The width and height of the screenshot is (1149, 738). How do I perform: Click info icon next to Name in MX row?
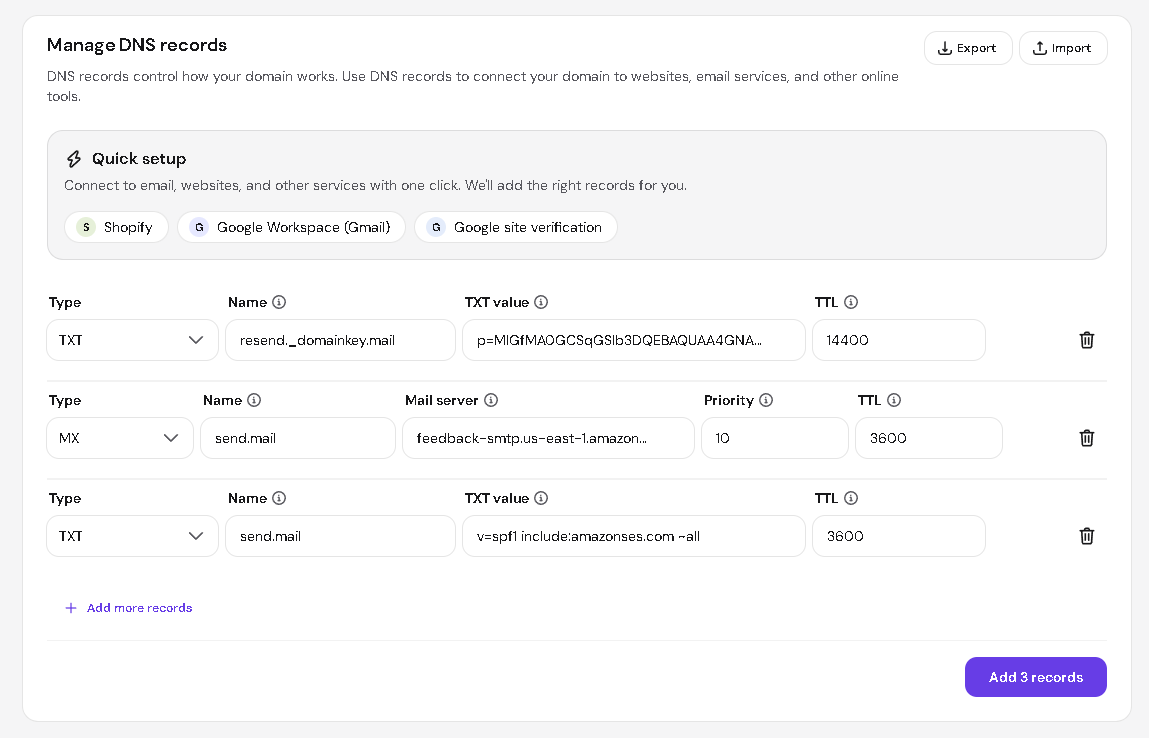point(254,400)
